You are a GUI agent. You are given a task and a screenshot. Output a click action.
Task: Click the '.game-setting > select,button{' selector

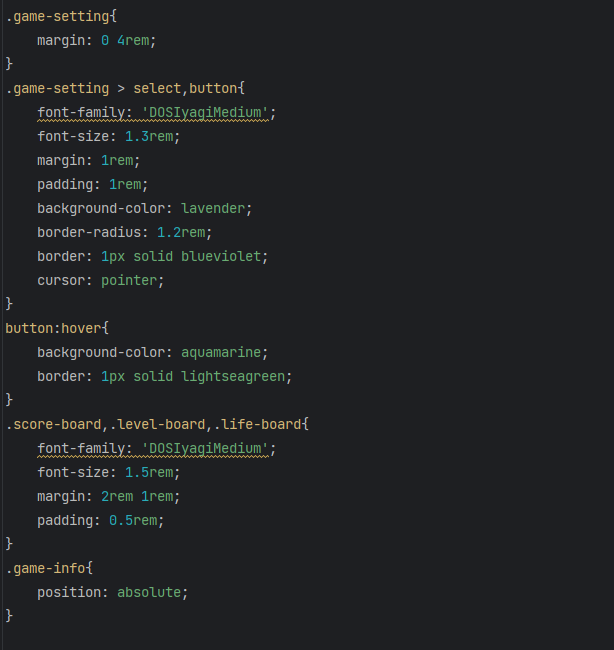tap(125, 88)
